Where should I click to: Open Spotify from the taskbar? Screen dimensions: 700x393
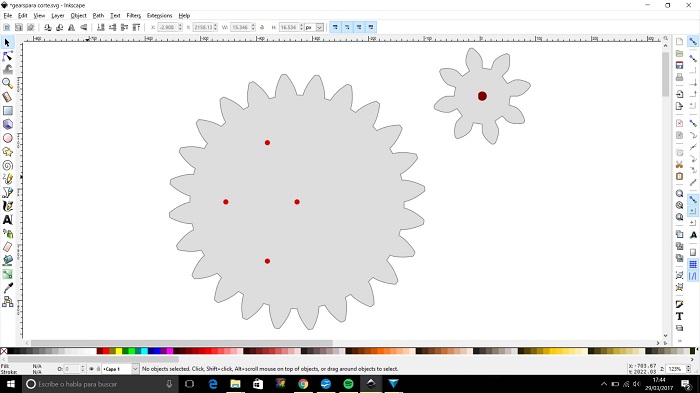pos(348,384)
